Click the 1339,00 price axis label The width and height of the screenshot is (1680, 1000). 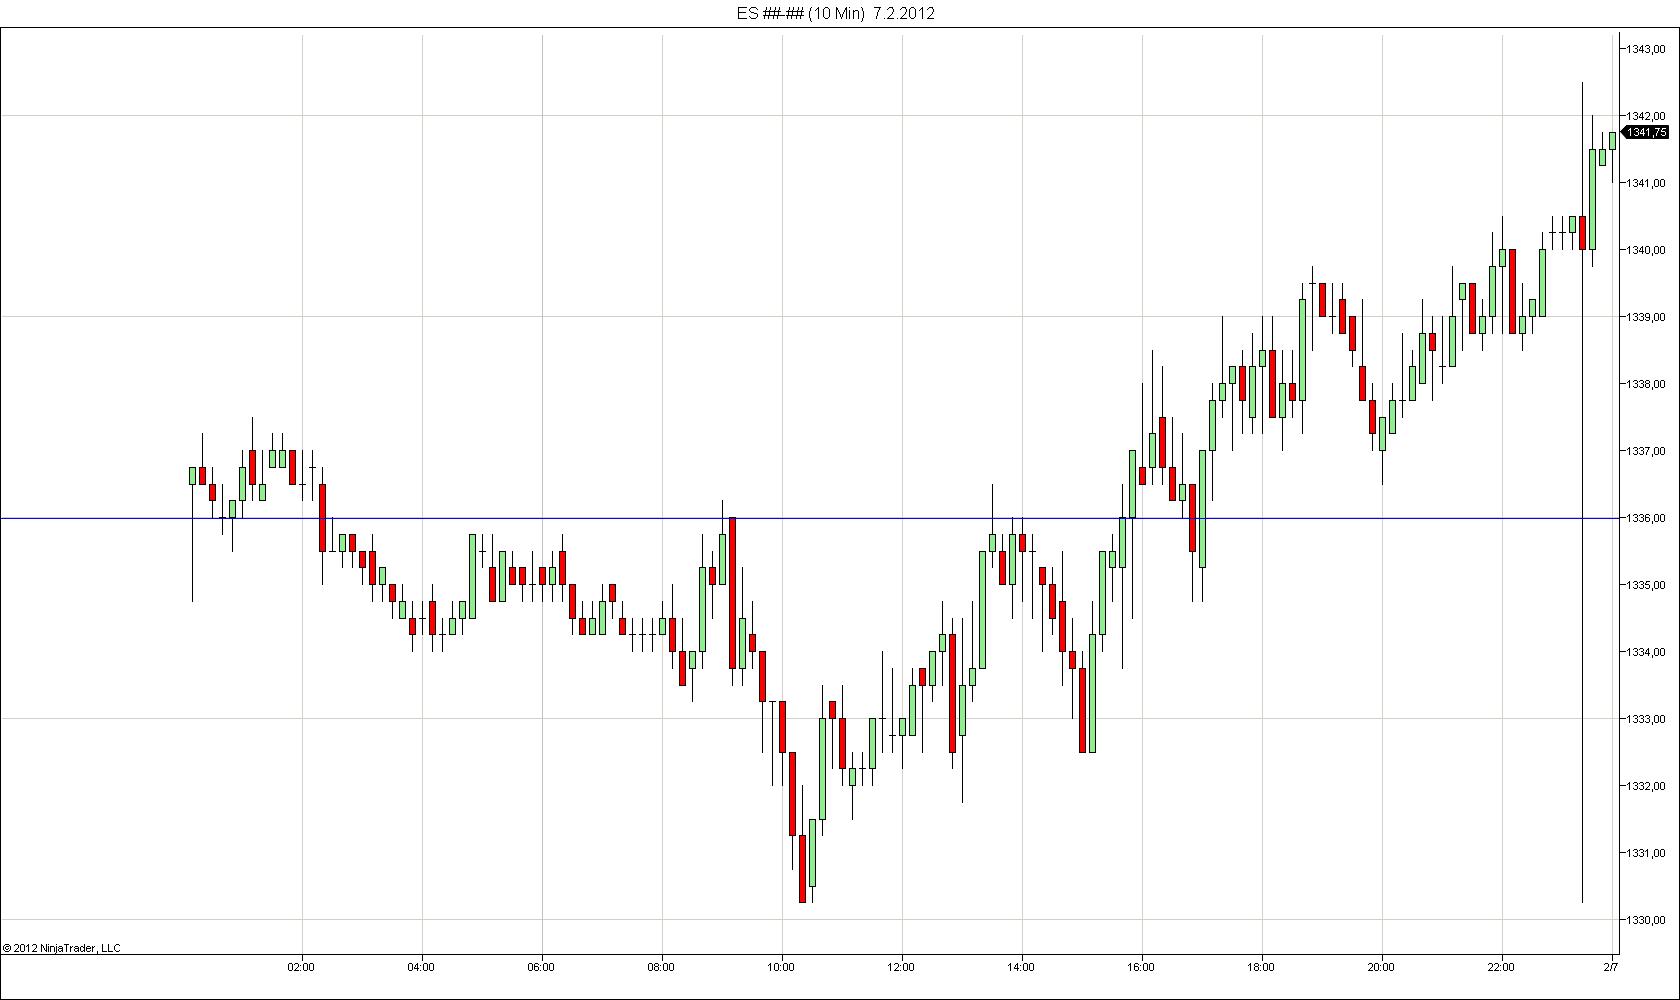[x=1646, y=317]
